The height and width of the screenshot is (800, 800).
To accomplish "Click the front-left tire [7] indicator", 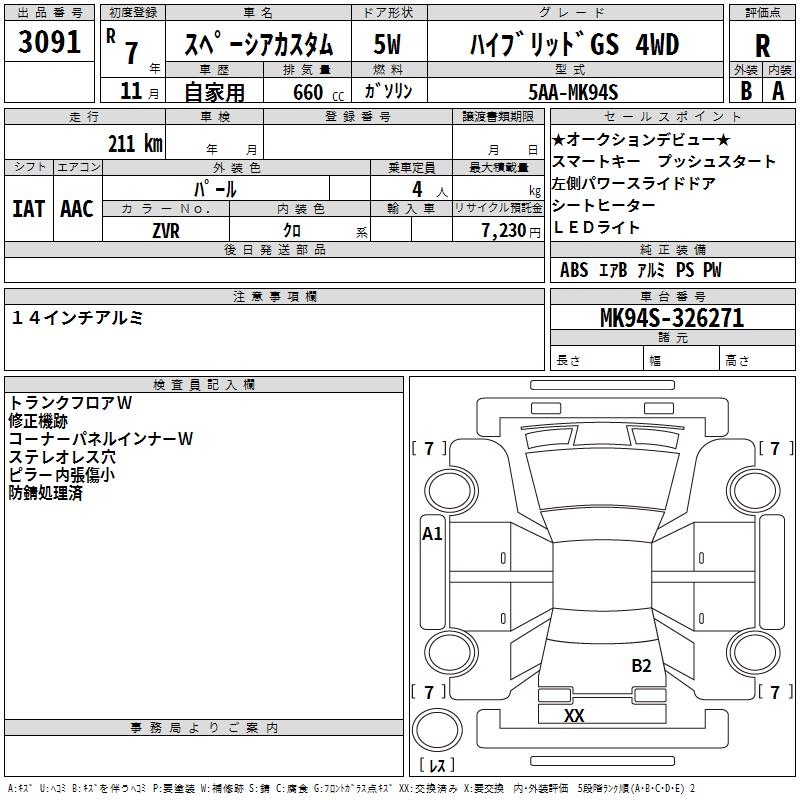I will pyautogui.click(x=430, y=449).
